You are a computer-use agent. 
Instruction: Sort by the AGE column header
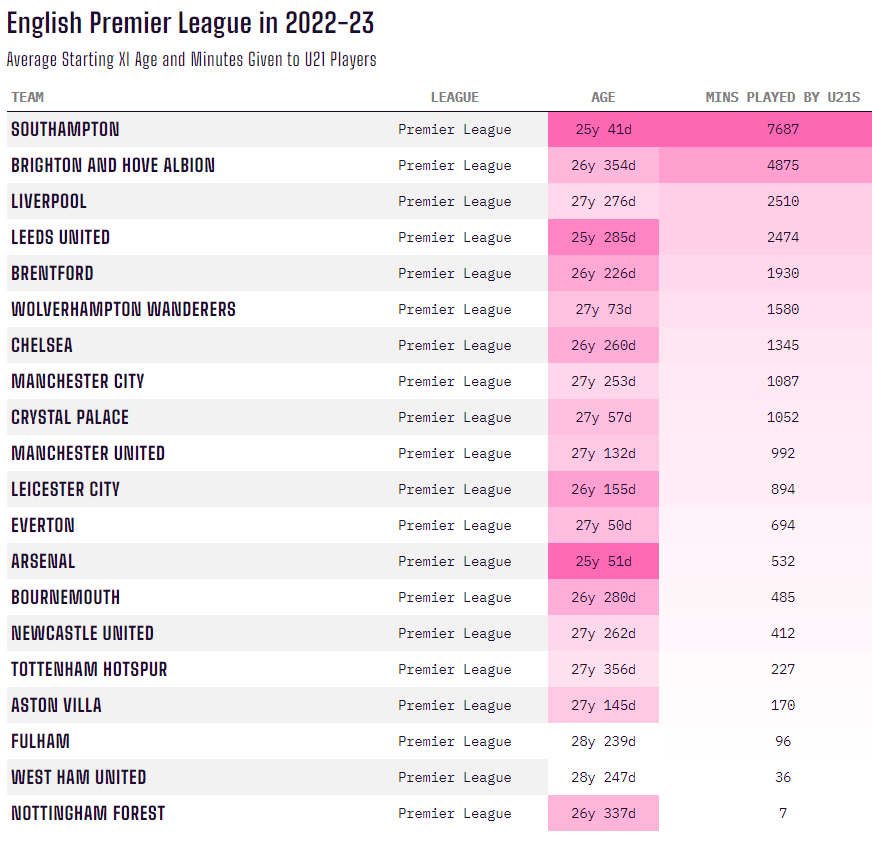(x=603, y=97)
